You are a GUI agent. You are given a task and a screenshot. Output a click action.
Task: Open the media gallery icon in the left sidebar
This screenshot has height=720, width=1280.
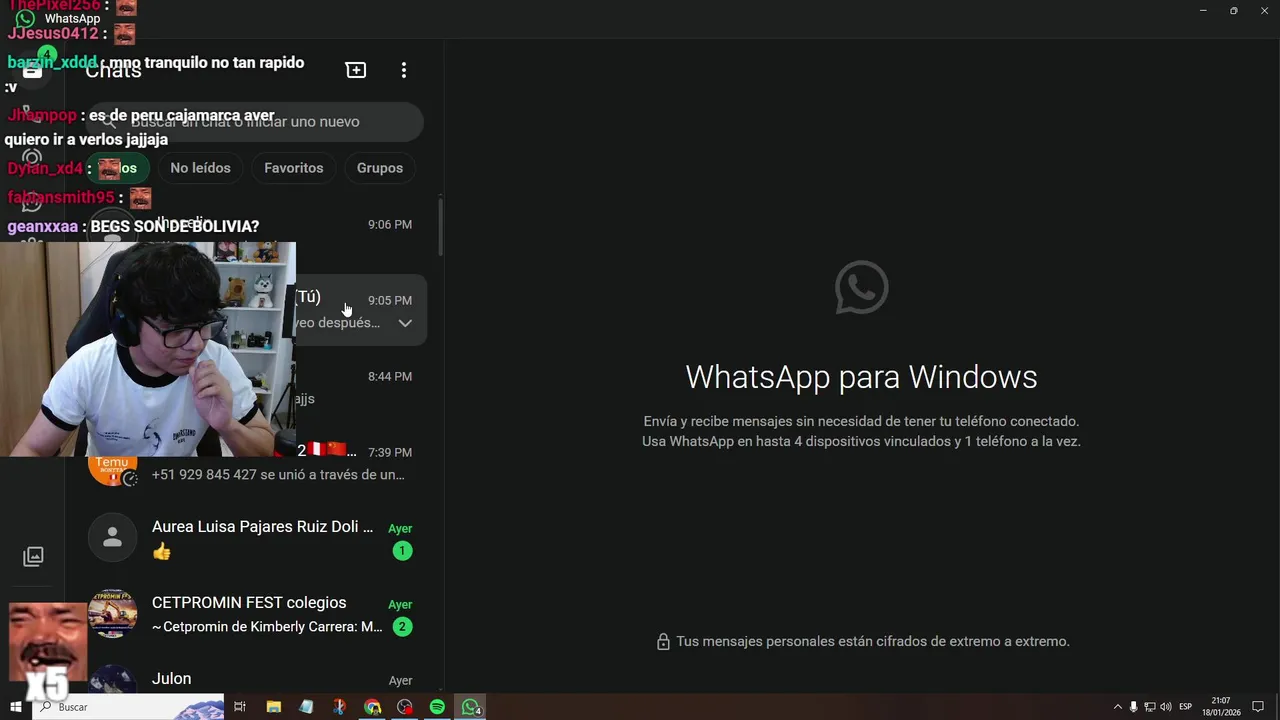point(33,556)
